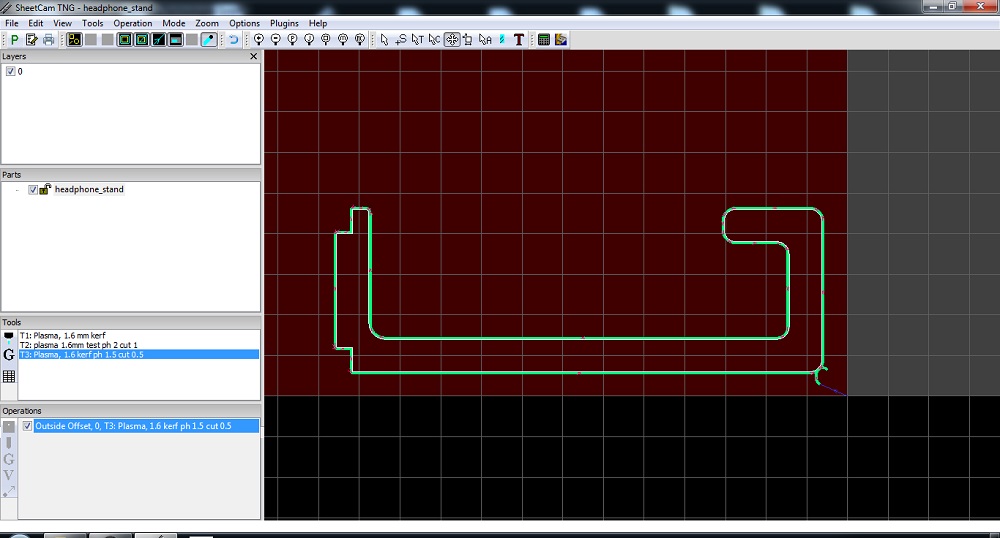Click the blue Undo arrow
1000x538 pixels.
tap(233, 40)
